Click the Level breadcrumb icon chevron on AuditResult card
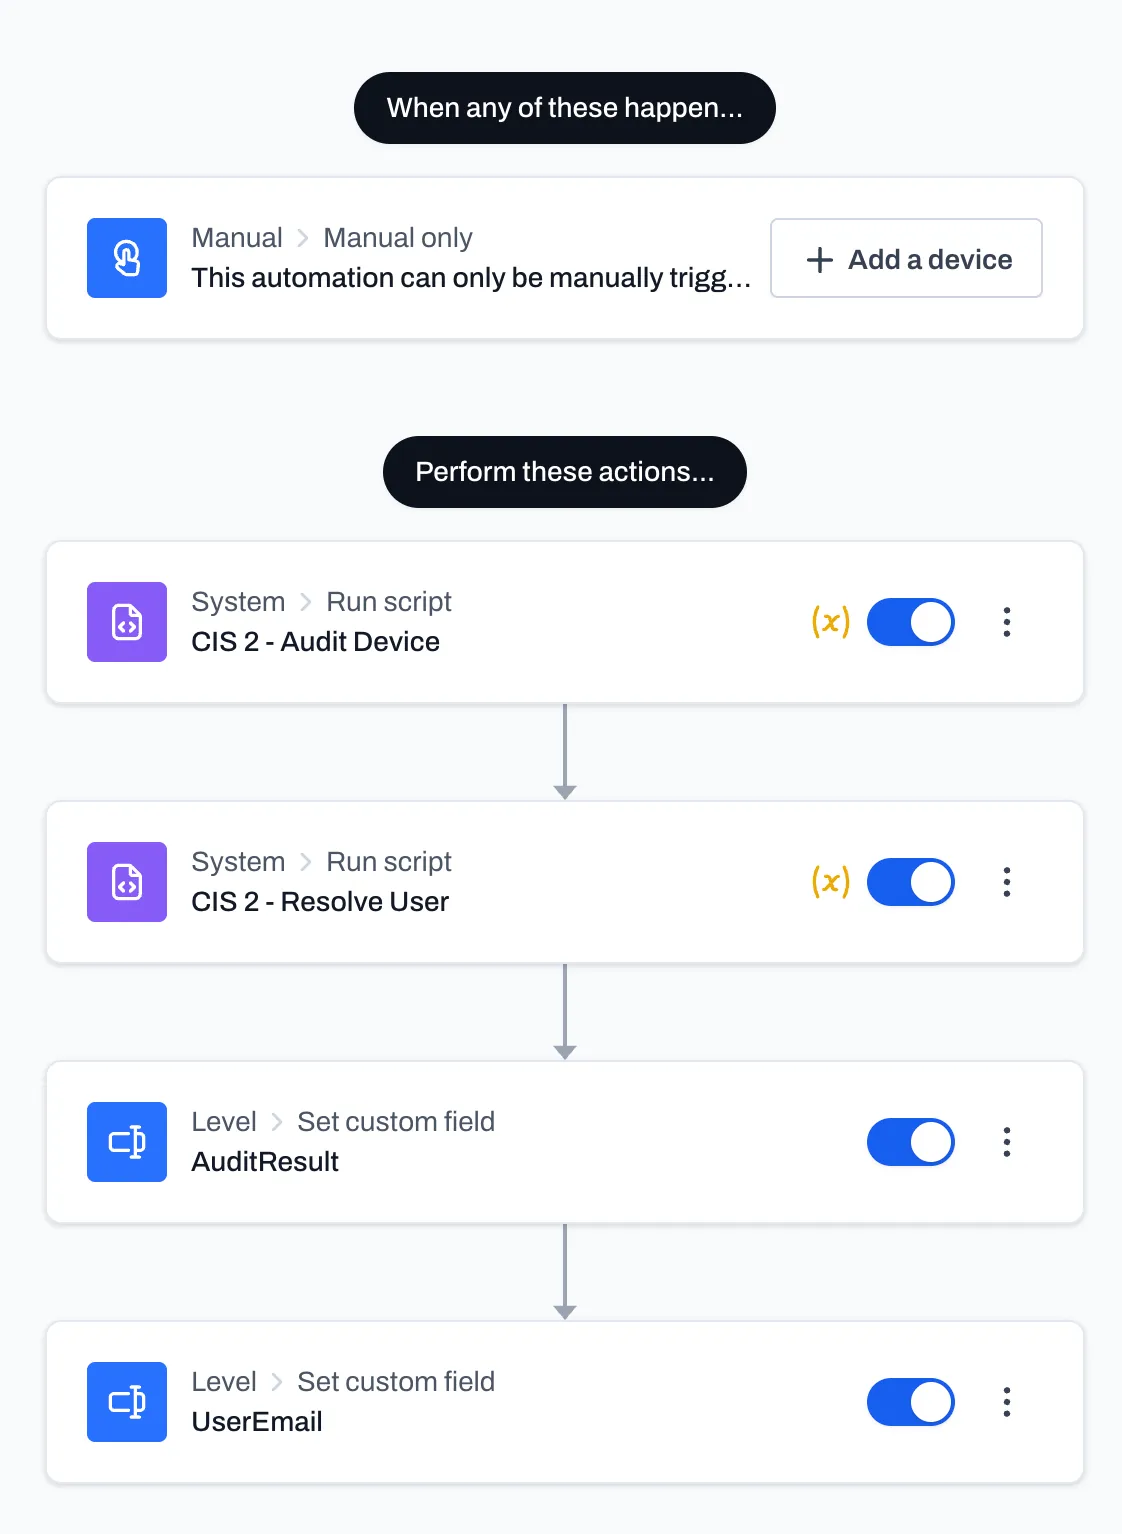This screenshot has height=1534, width=1122. point(277,1121)
